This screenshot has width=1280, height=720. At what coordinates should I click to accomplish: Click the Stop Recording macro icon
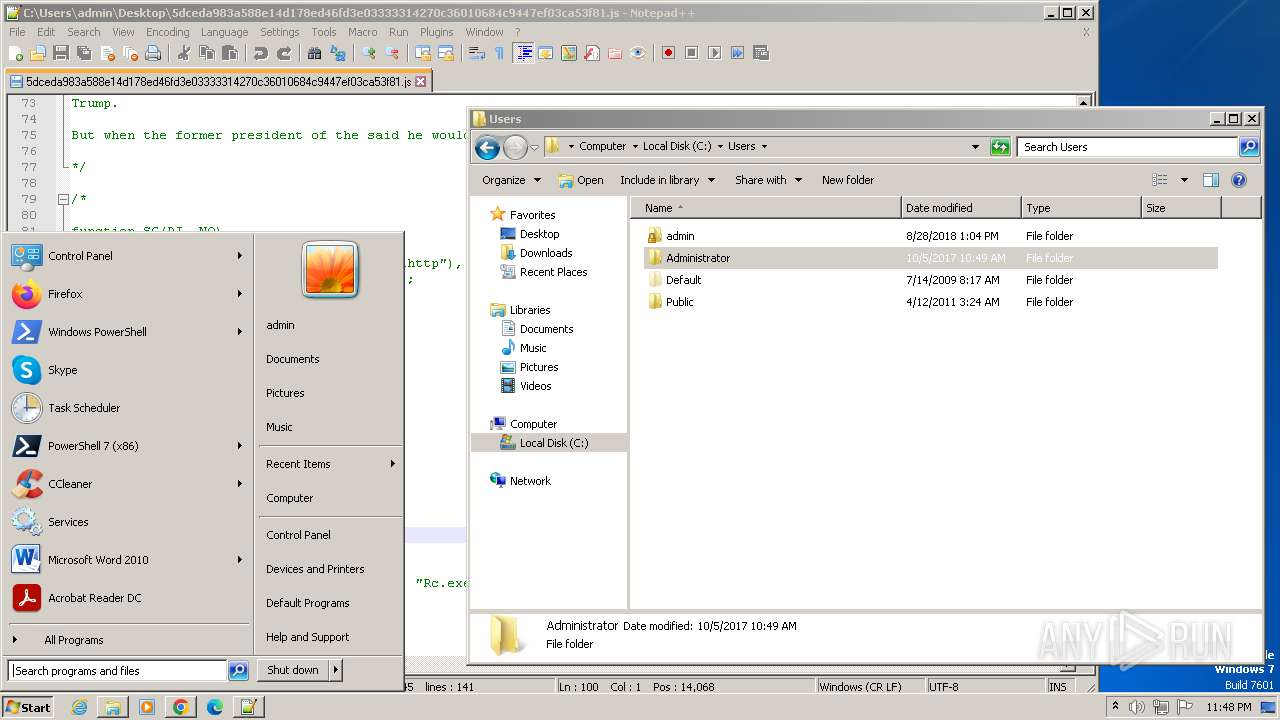[x=690, y=53]
